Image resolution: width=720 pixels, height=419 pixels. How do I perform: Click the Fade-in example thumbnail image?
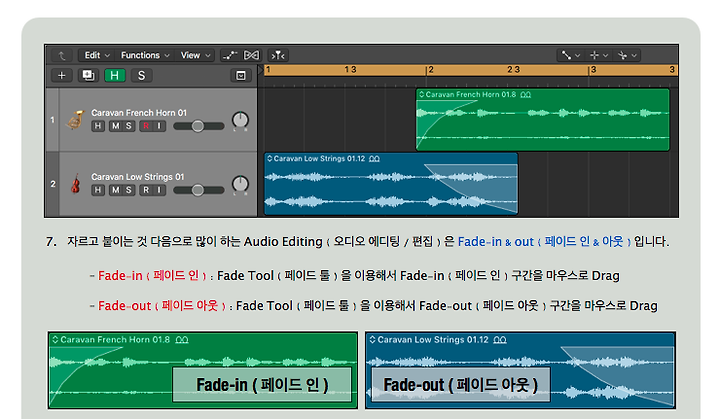click(x=202, y=370)
